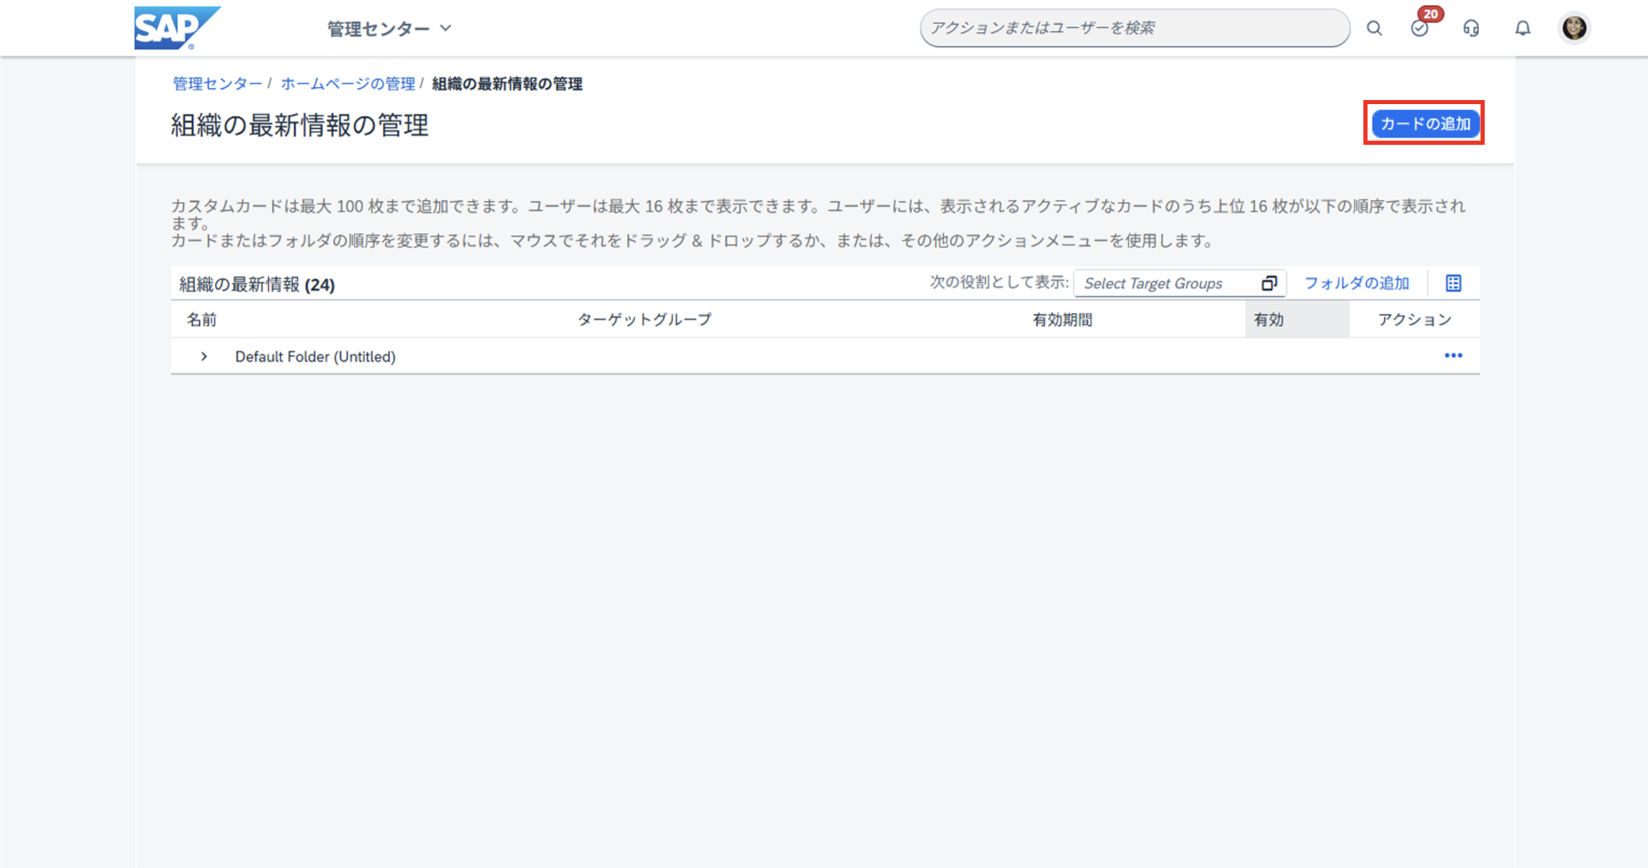
Task: Click the 有効 column header
Action: tap(1269, 320)
